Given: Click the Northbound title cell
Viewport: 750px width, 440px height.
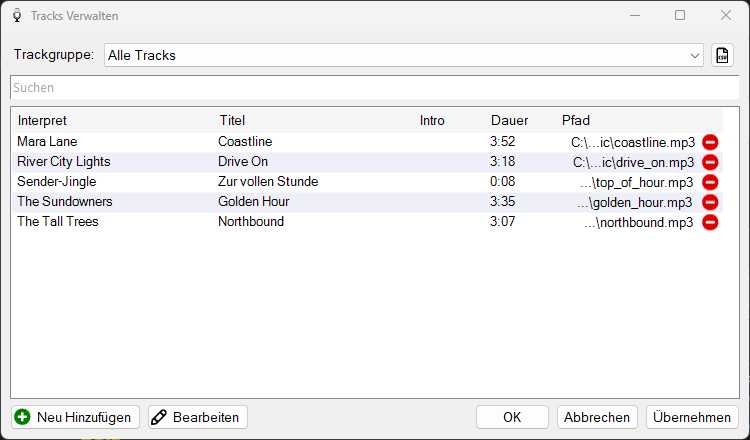Looking at the screenshot, I should pyautogui.click(x=251, y=222).
